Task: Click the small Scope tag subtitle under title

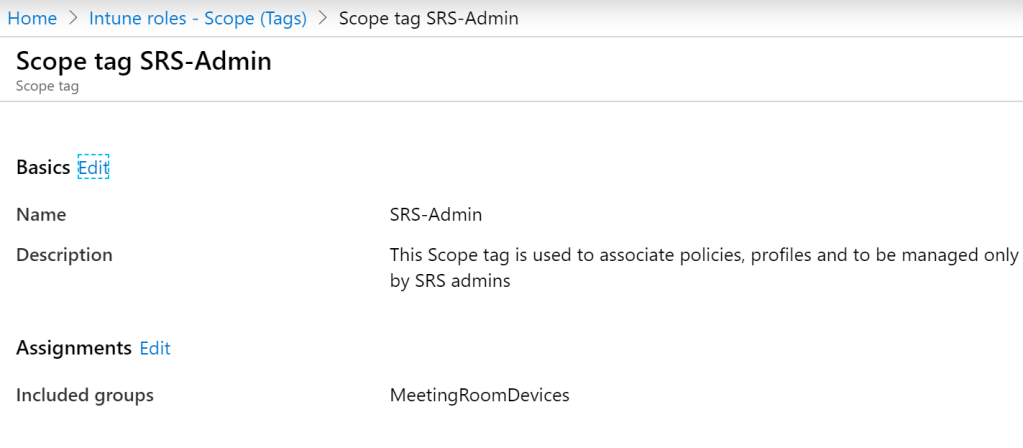Action: (x=47, y=86)
